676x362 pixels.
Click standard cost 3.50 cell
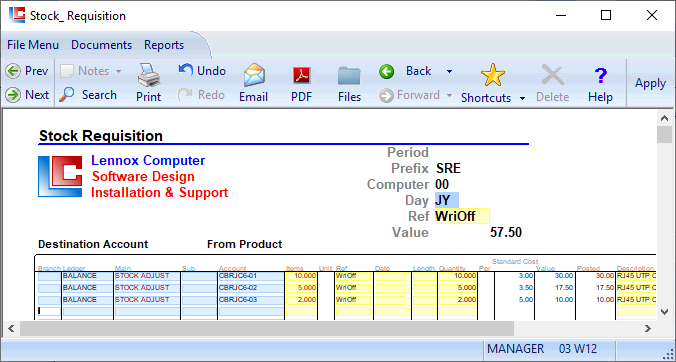tap(514, 288)
